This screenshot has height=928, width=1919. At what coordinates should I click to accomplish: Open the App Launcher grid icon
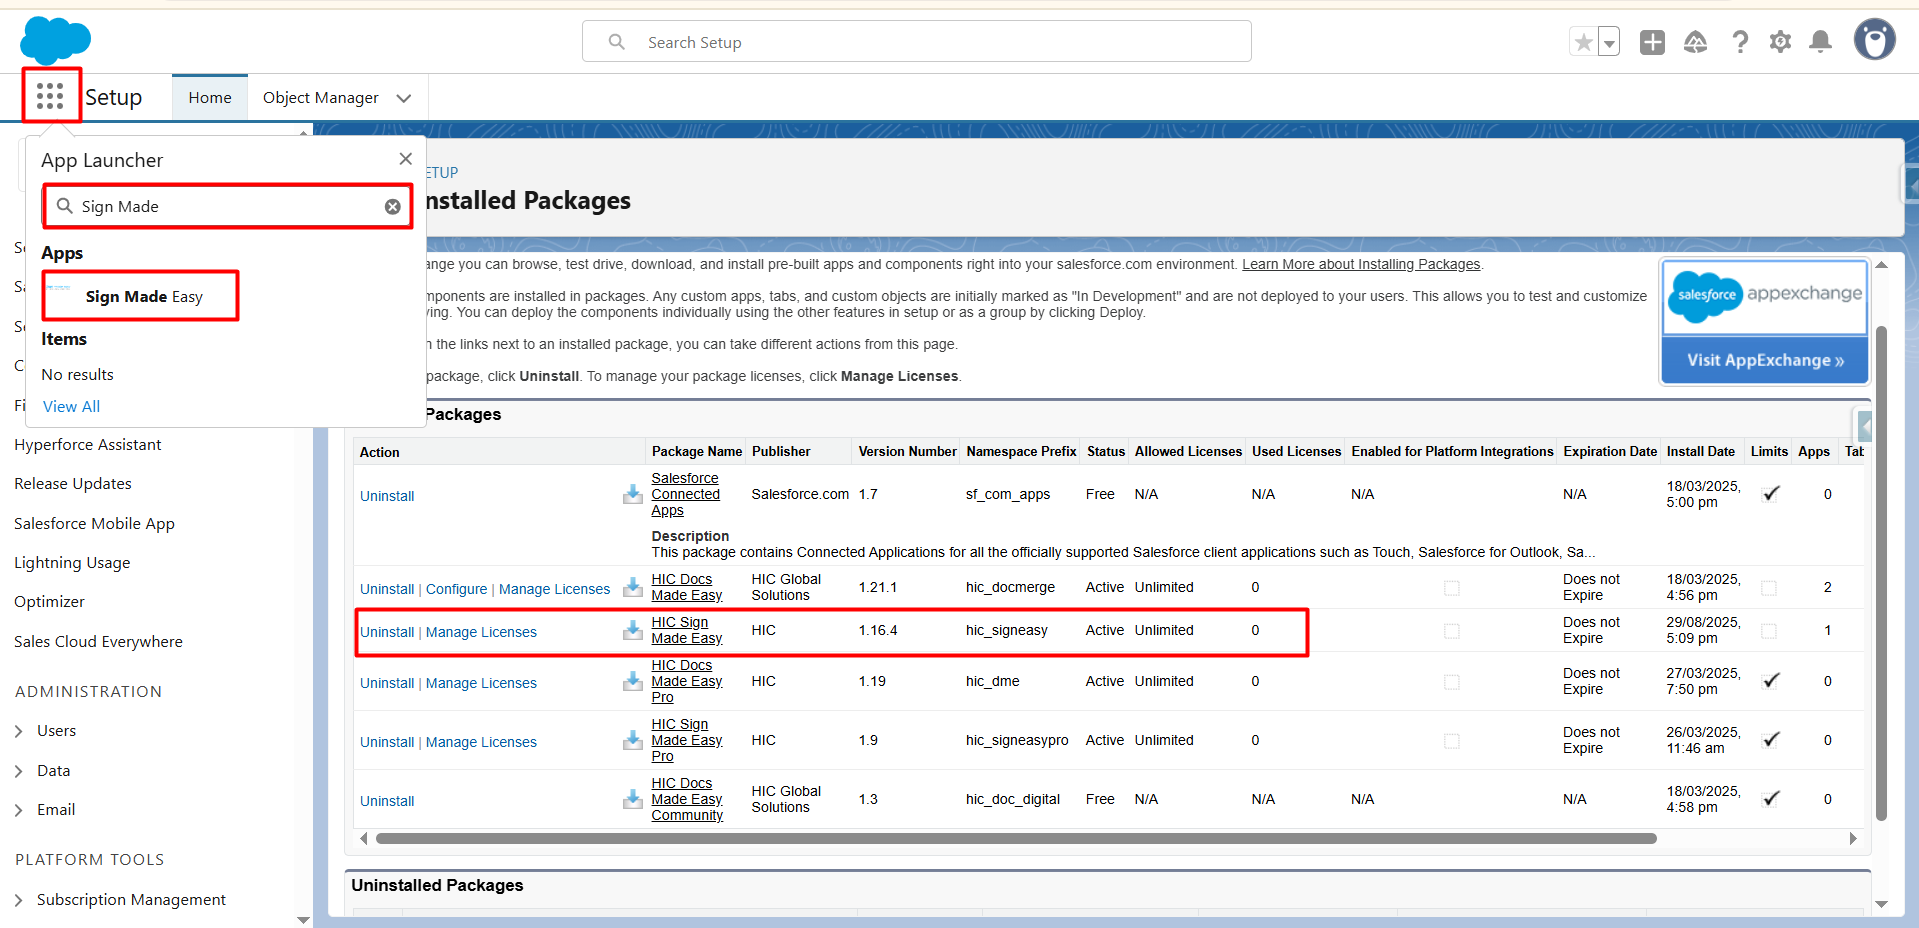[x=50, y=96]
